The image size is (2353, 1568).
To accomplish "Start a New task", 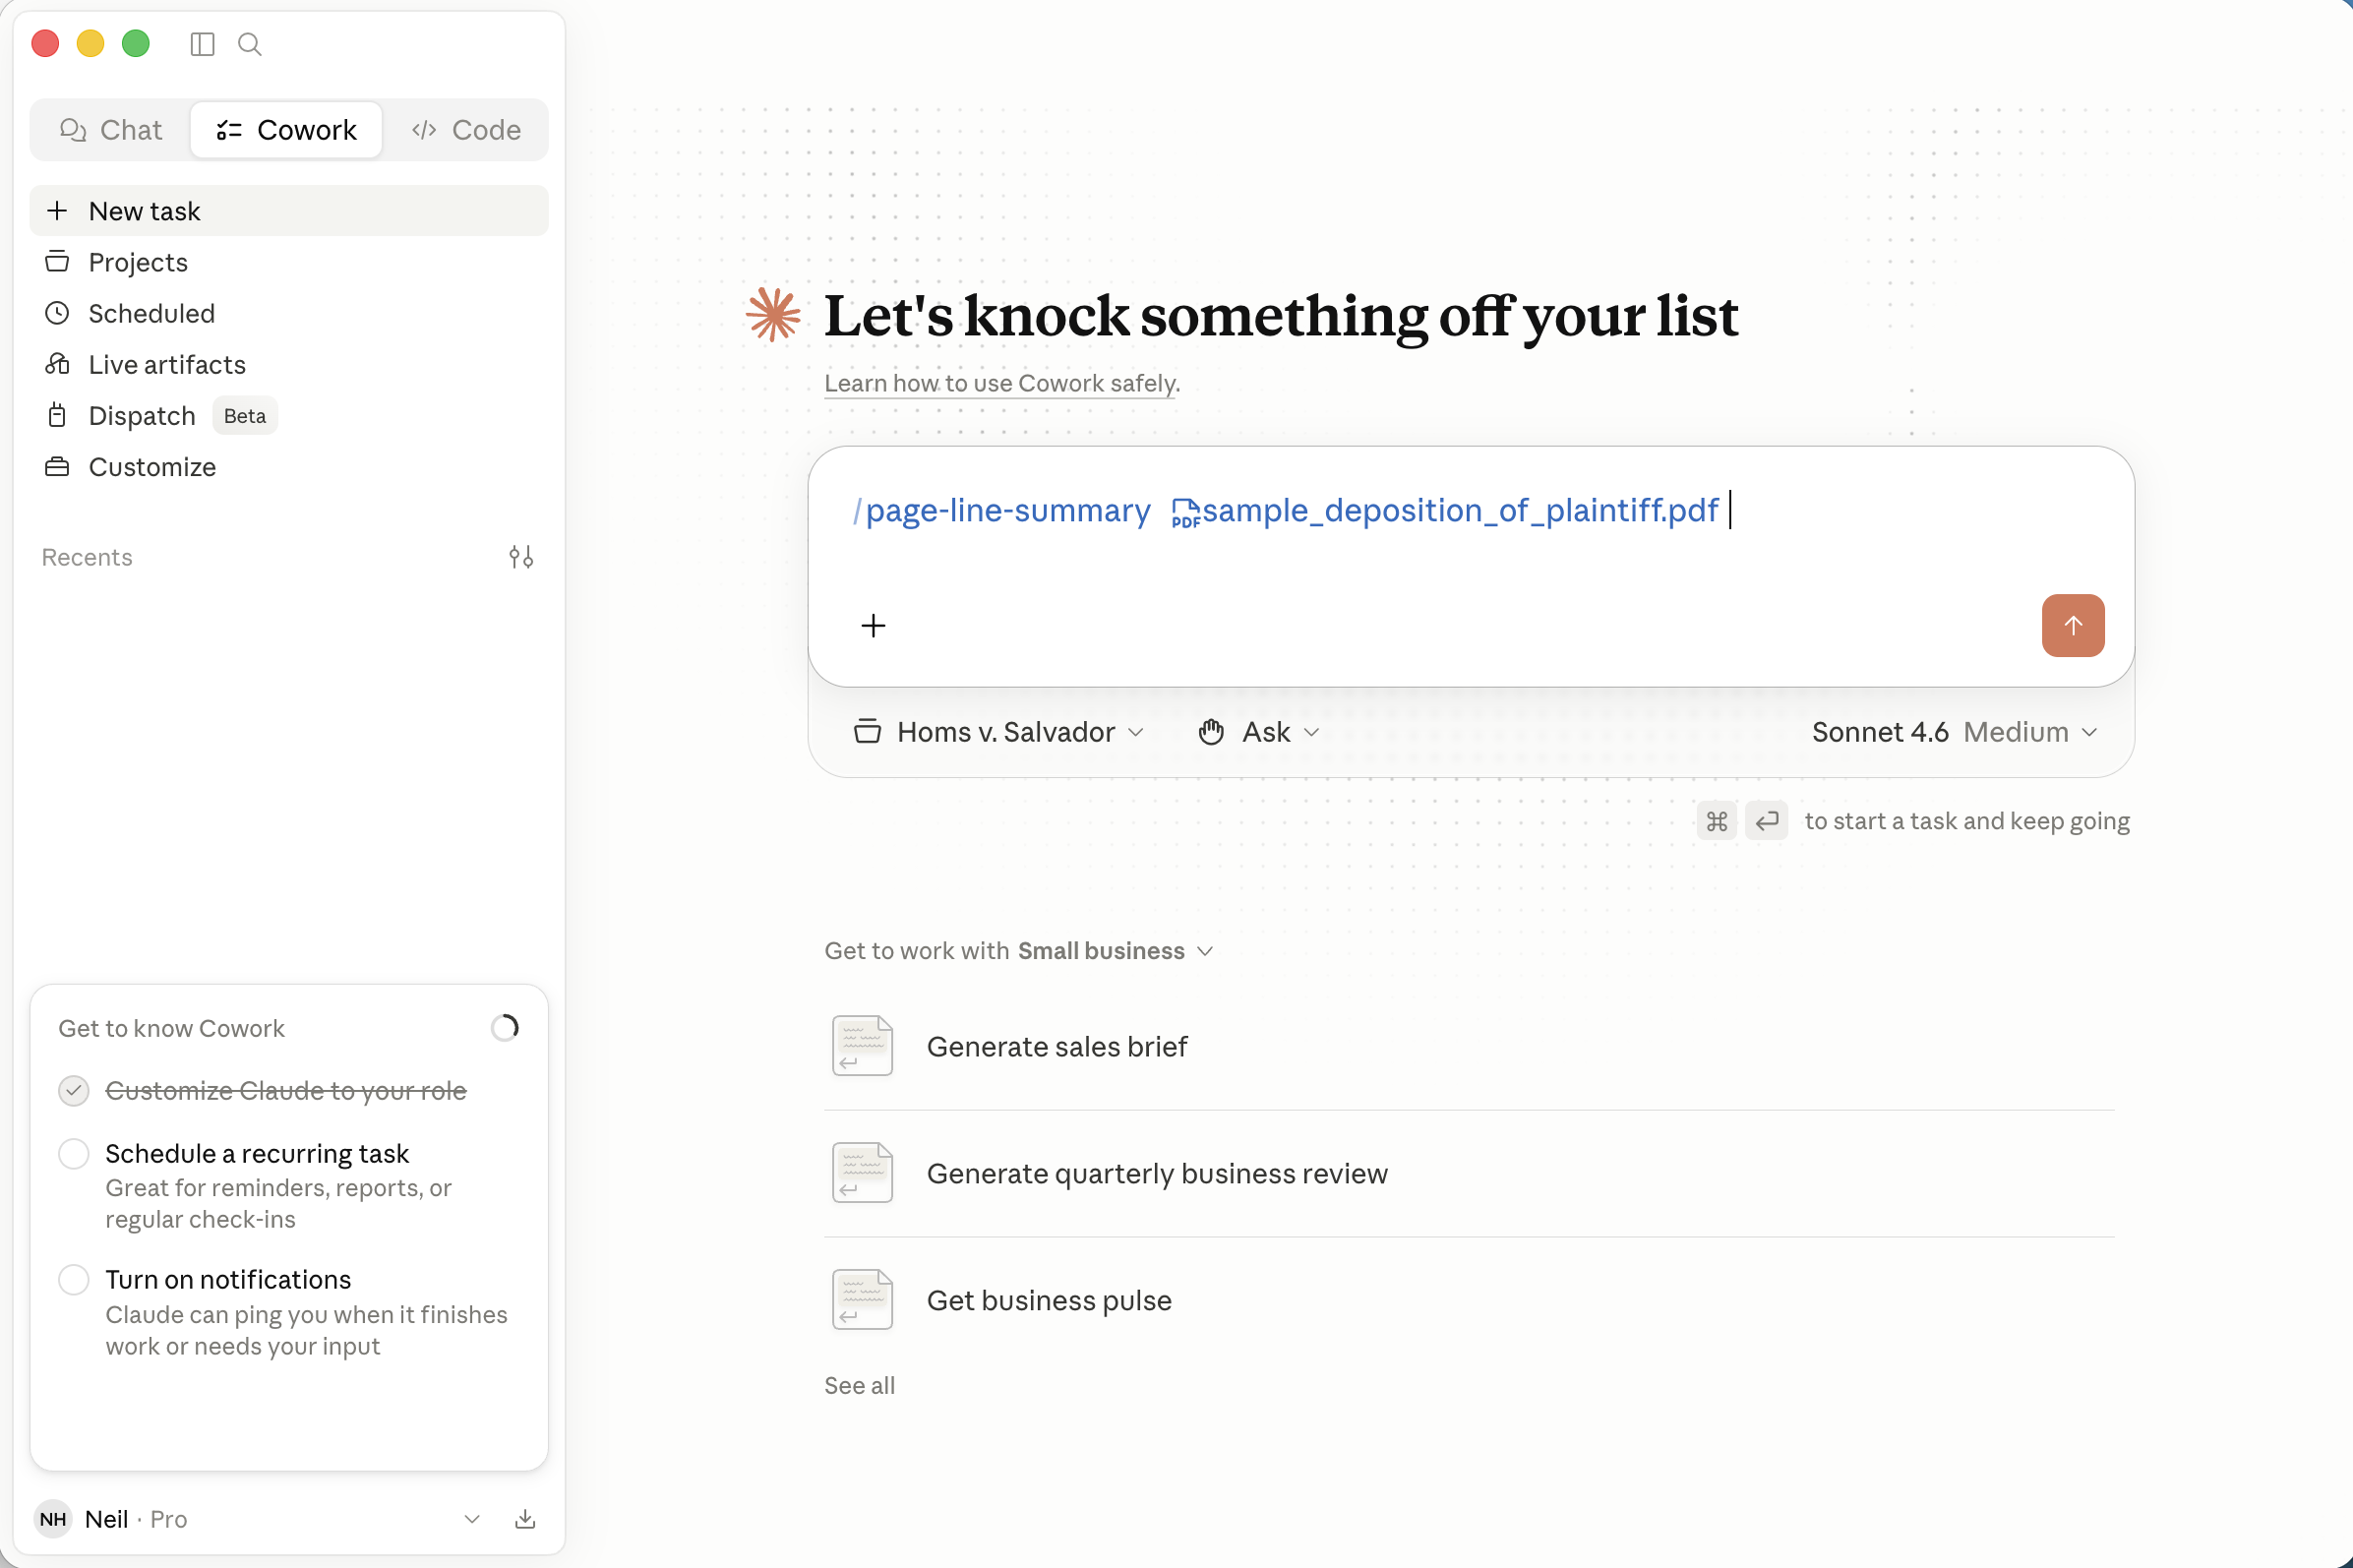I will click(x=289, y=211).
